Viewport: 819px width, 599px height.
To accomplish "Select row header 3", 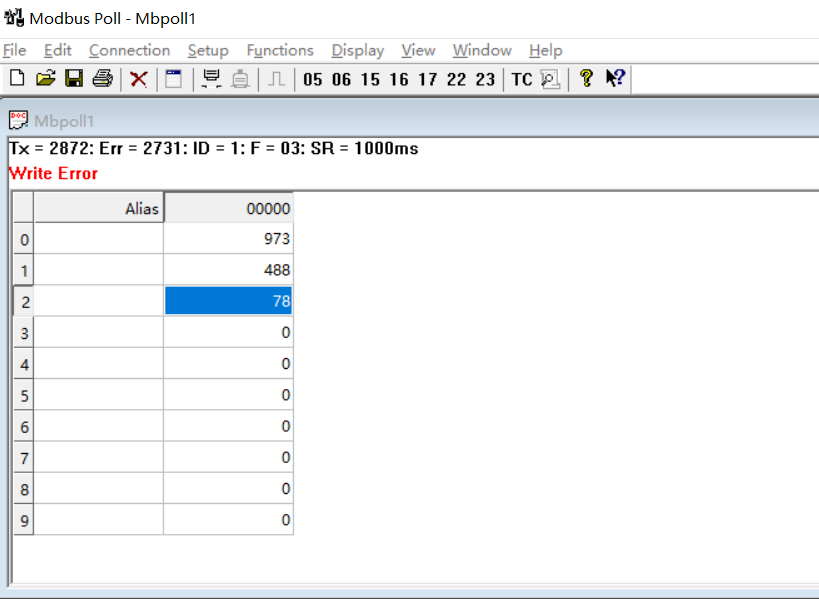I will point(24,333).
